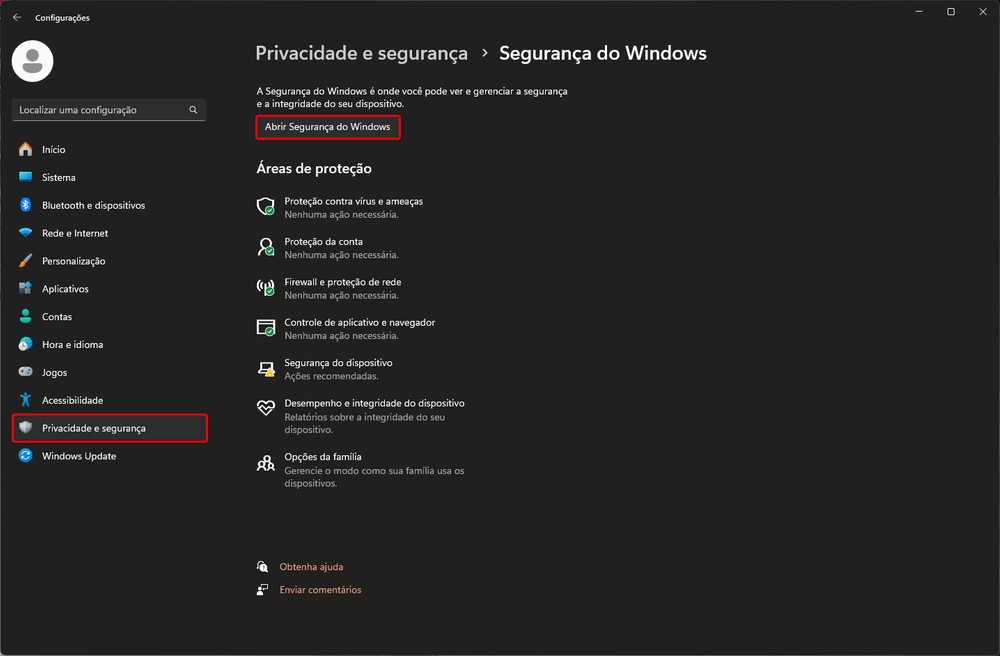Image resolution: width=1000 pixels, height=656 pixels.
Task: Click the account protection person icon
Action: pos(265,247)
